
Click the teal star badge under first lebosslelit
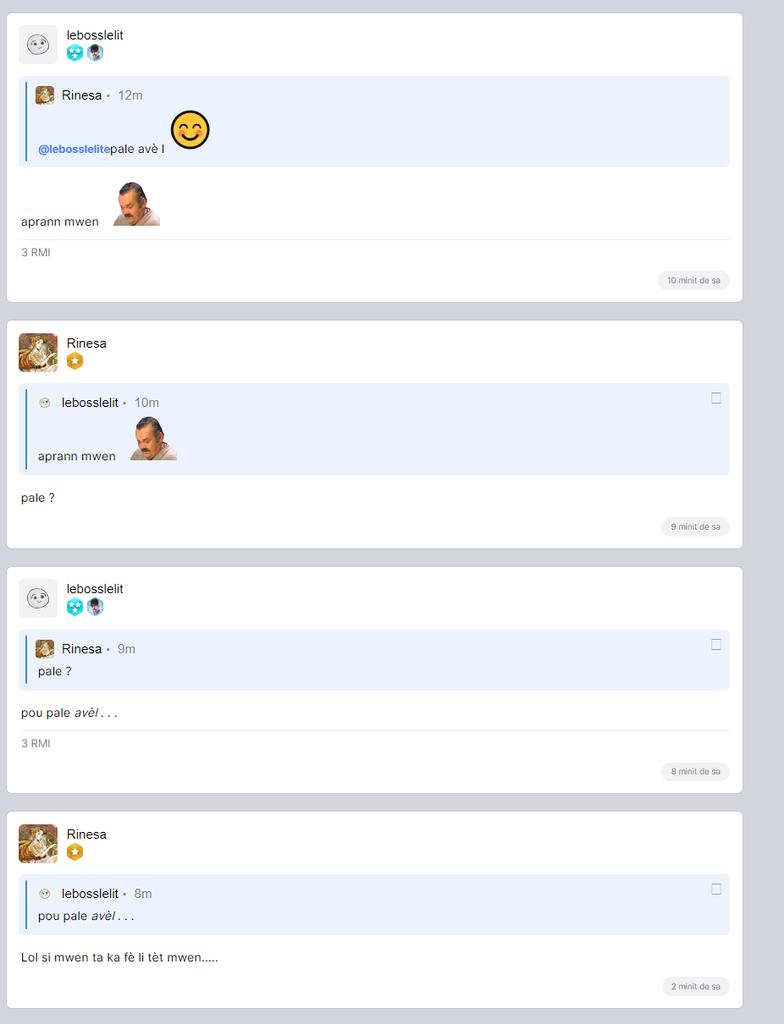75,53
